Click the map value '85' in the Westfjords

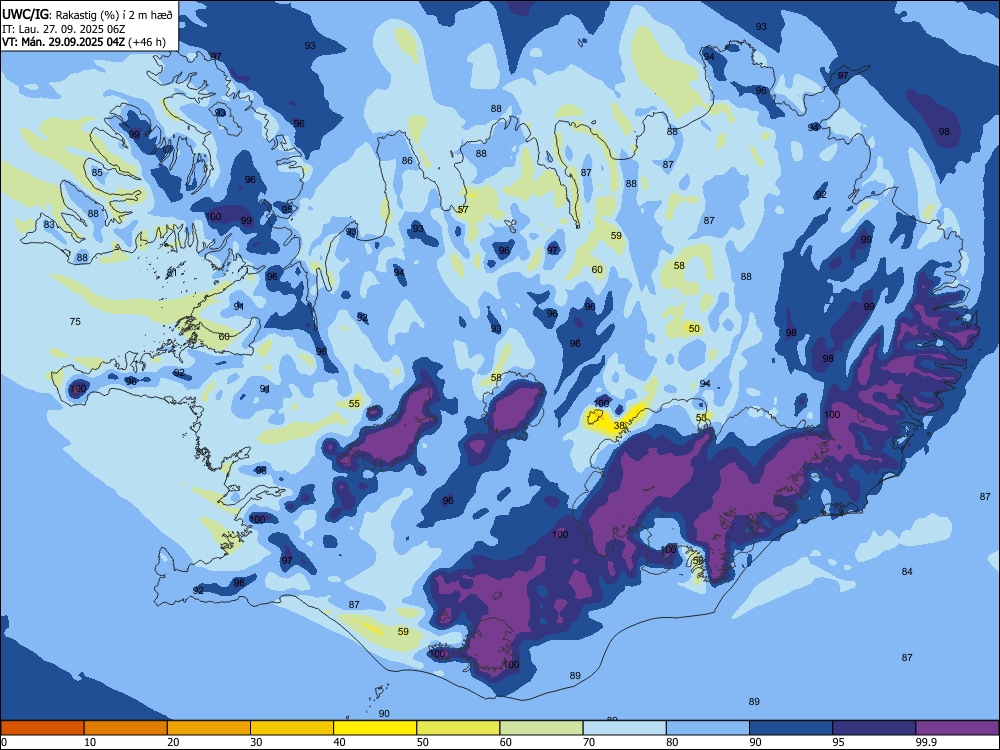point(97,173)
